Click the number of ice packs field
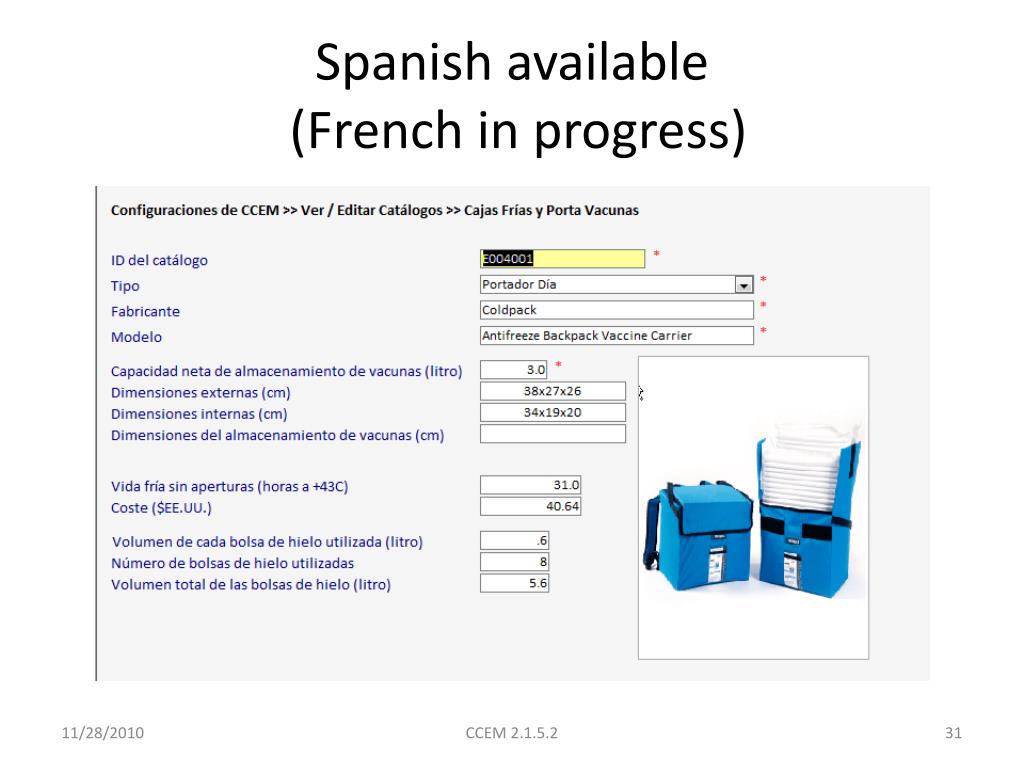The height and width of the screenshot is (768, 1024). [515, 562]
